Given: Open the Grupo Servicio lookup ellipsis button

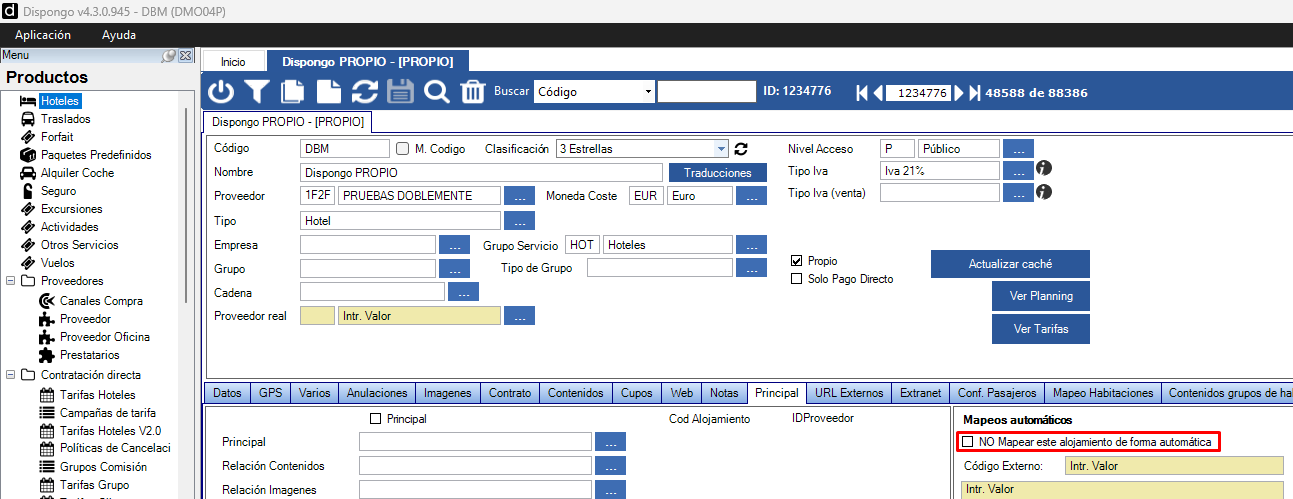Looking at the screenshot, I should coord(751,244).
